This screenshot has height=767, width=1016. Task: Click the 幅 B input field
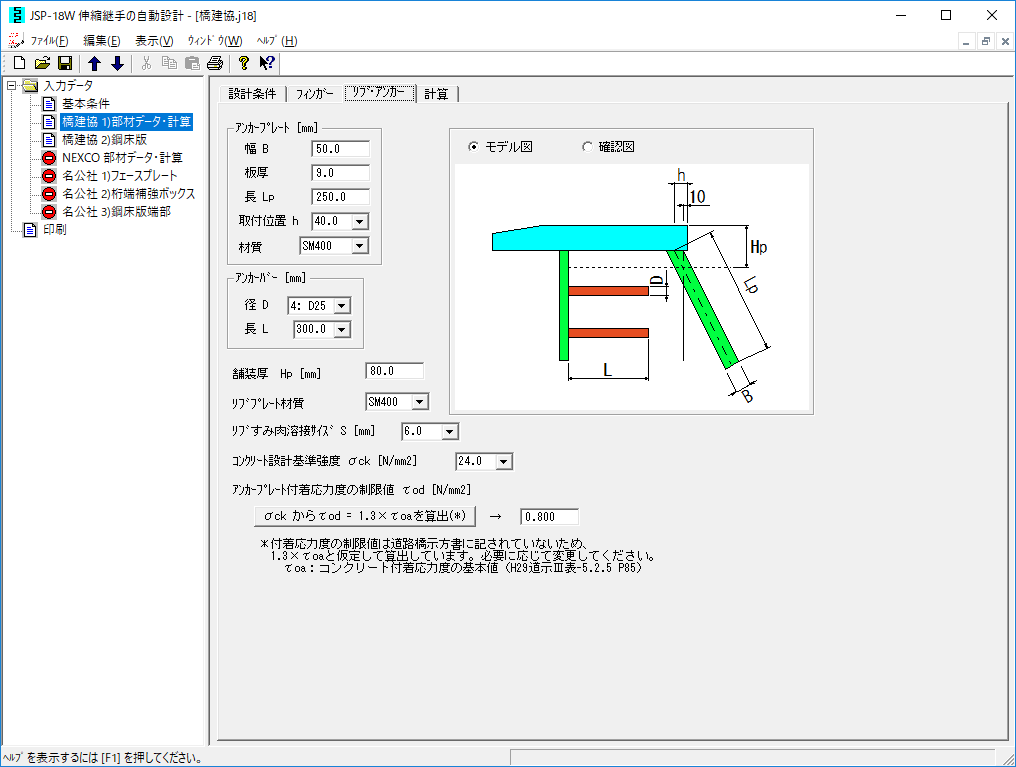pos(340,149)
